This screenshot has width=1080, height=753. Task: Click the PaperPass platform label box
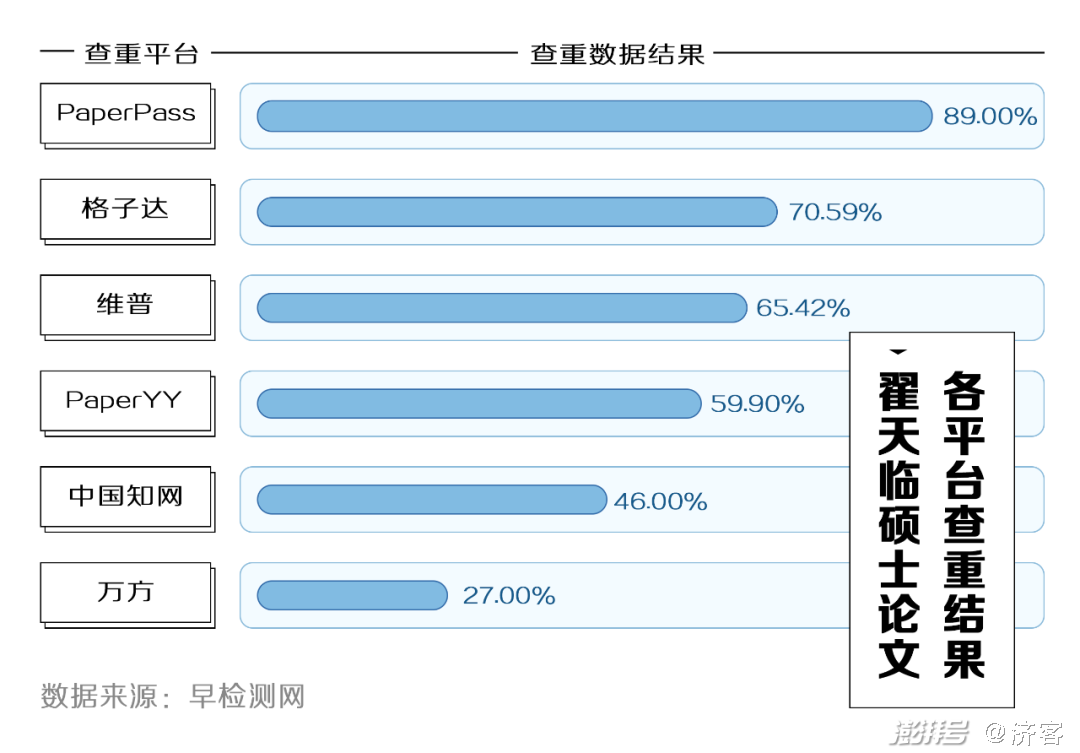[127, 114]
